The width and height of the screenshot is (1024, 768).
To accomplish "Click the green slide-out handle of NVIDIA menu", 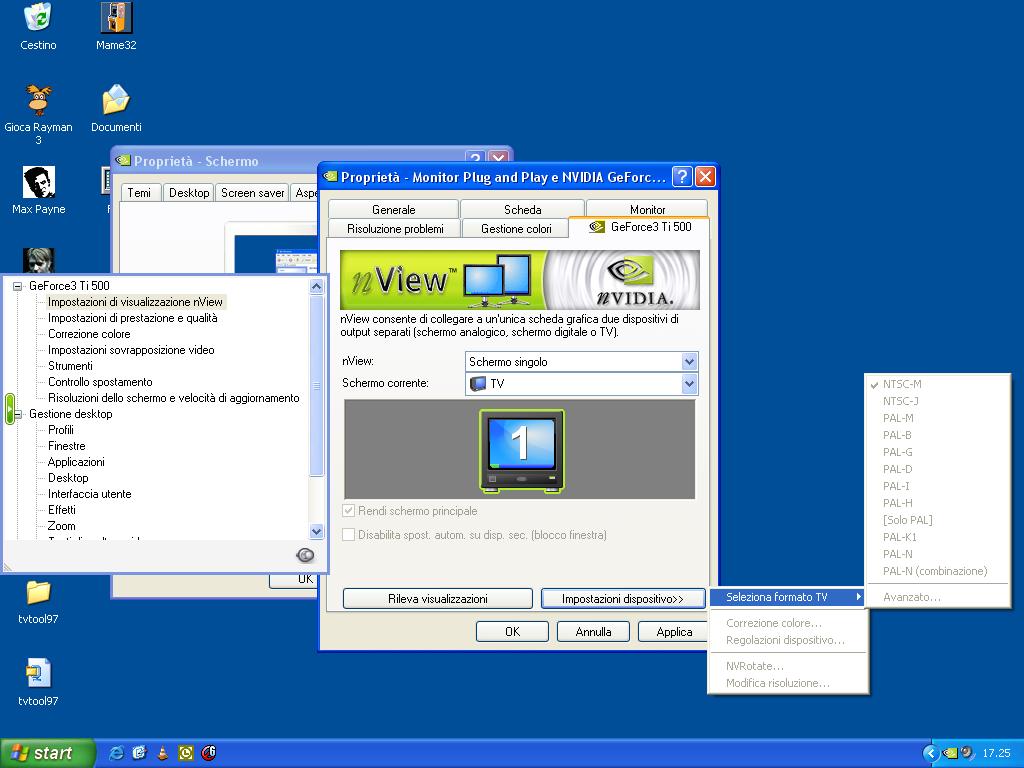I will tap(10, 409).
